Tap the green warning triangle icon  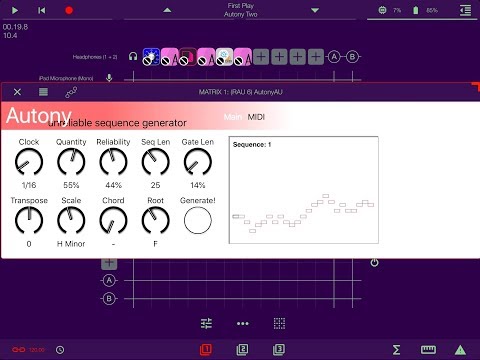(x=460, y=350)
